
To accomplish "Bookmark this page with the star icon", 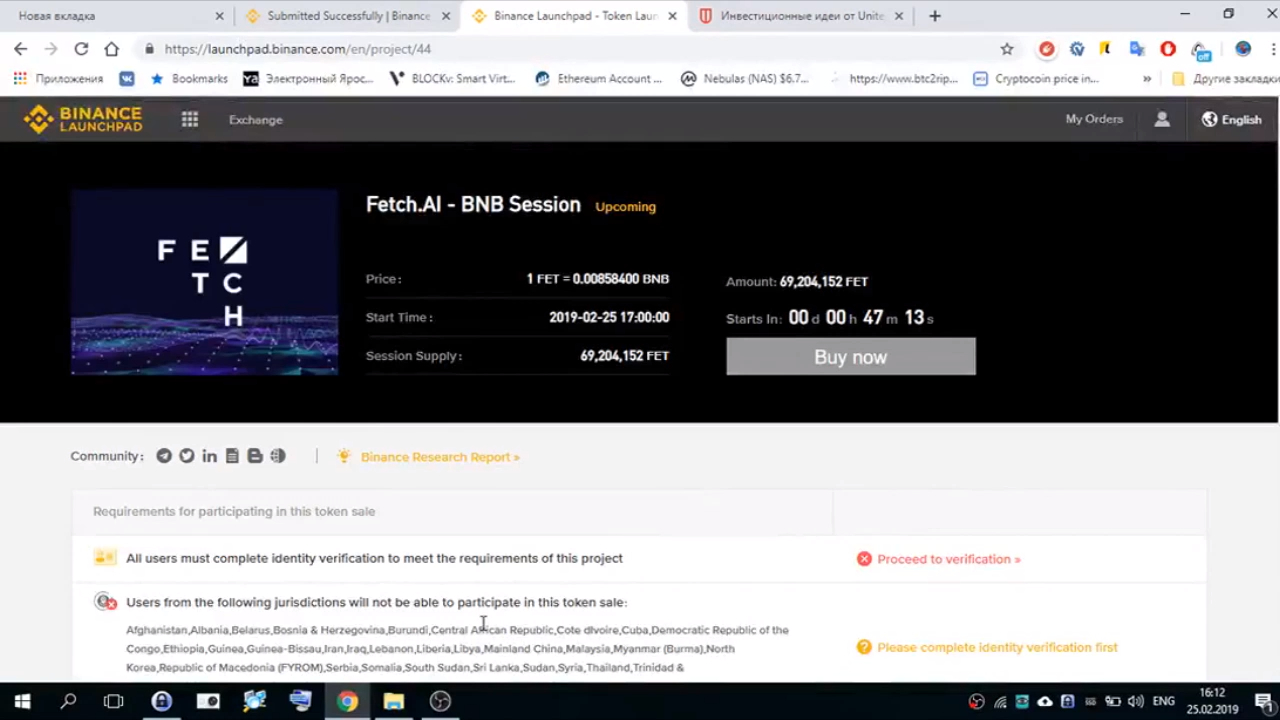I will click(x=1007, y=49).
